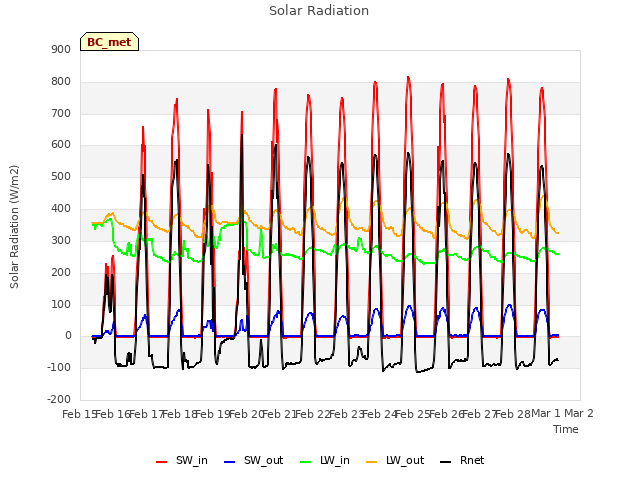The height and width of the screenshot is (480, 640).
Task: Click the 800 y-axis tick label
Action: (x=61, y=82)
